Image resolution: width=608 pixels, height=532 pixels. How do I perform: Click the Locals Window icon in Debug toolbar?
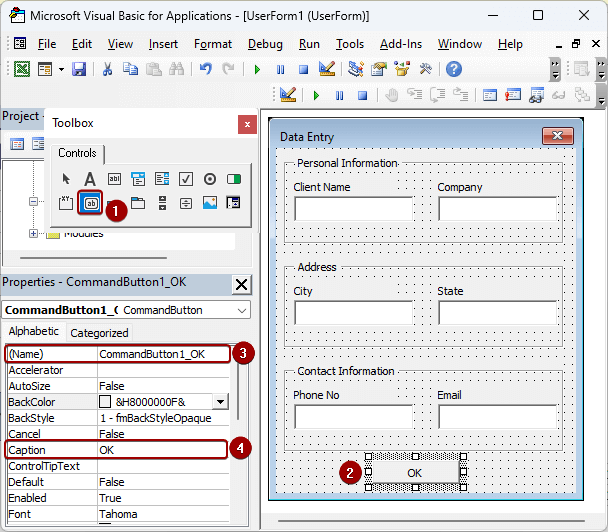490,95
